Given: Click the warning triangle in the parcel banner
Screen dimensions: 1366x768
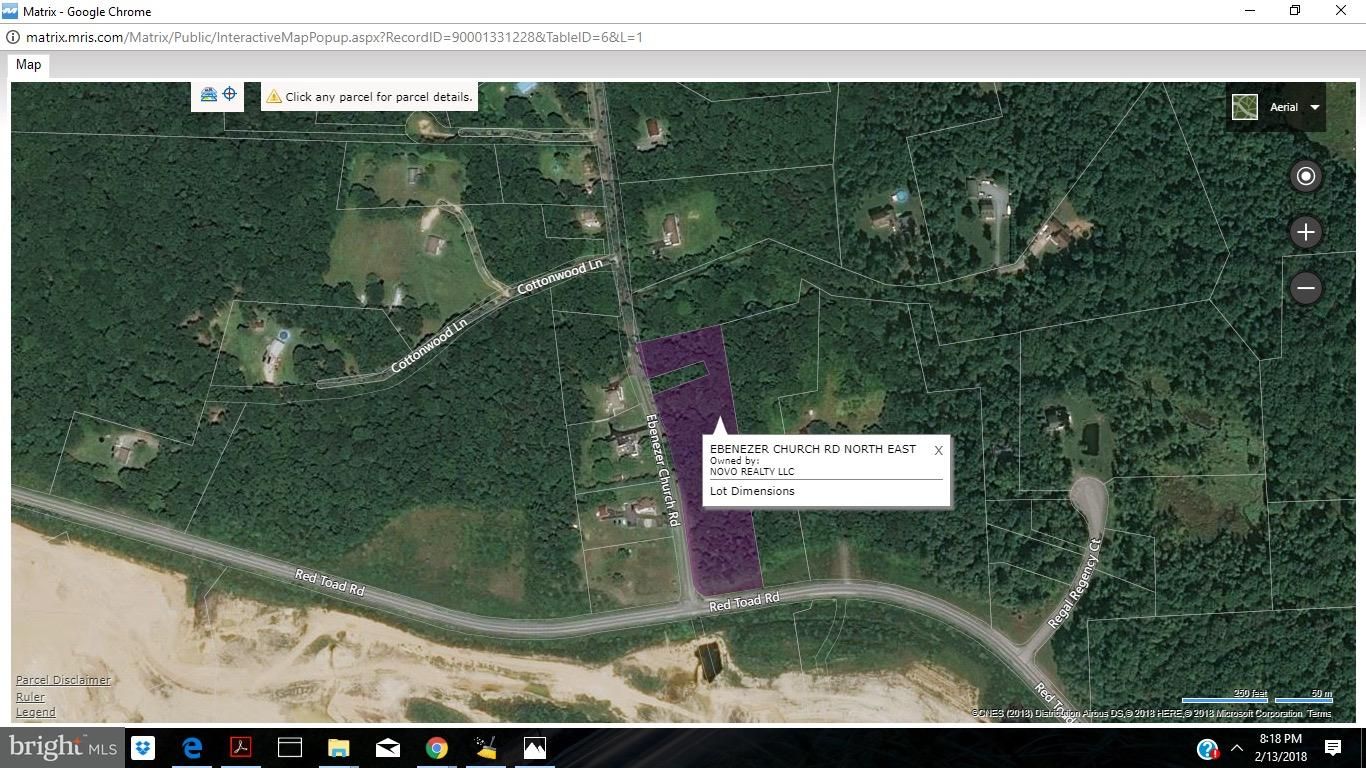Looking at the screenshot, I should (274, 96).
